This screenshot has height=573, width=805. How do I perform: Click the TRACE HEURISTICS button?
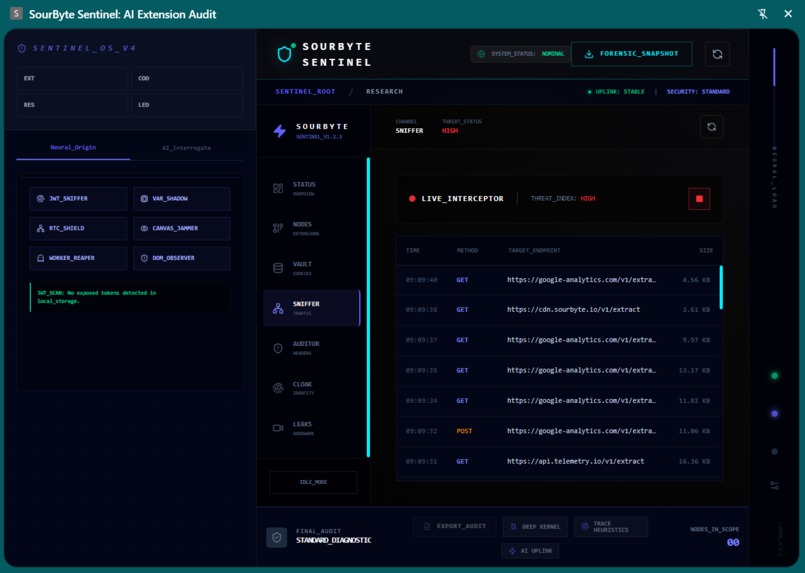[611, 527]
